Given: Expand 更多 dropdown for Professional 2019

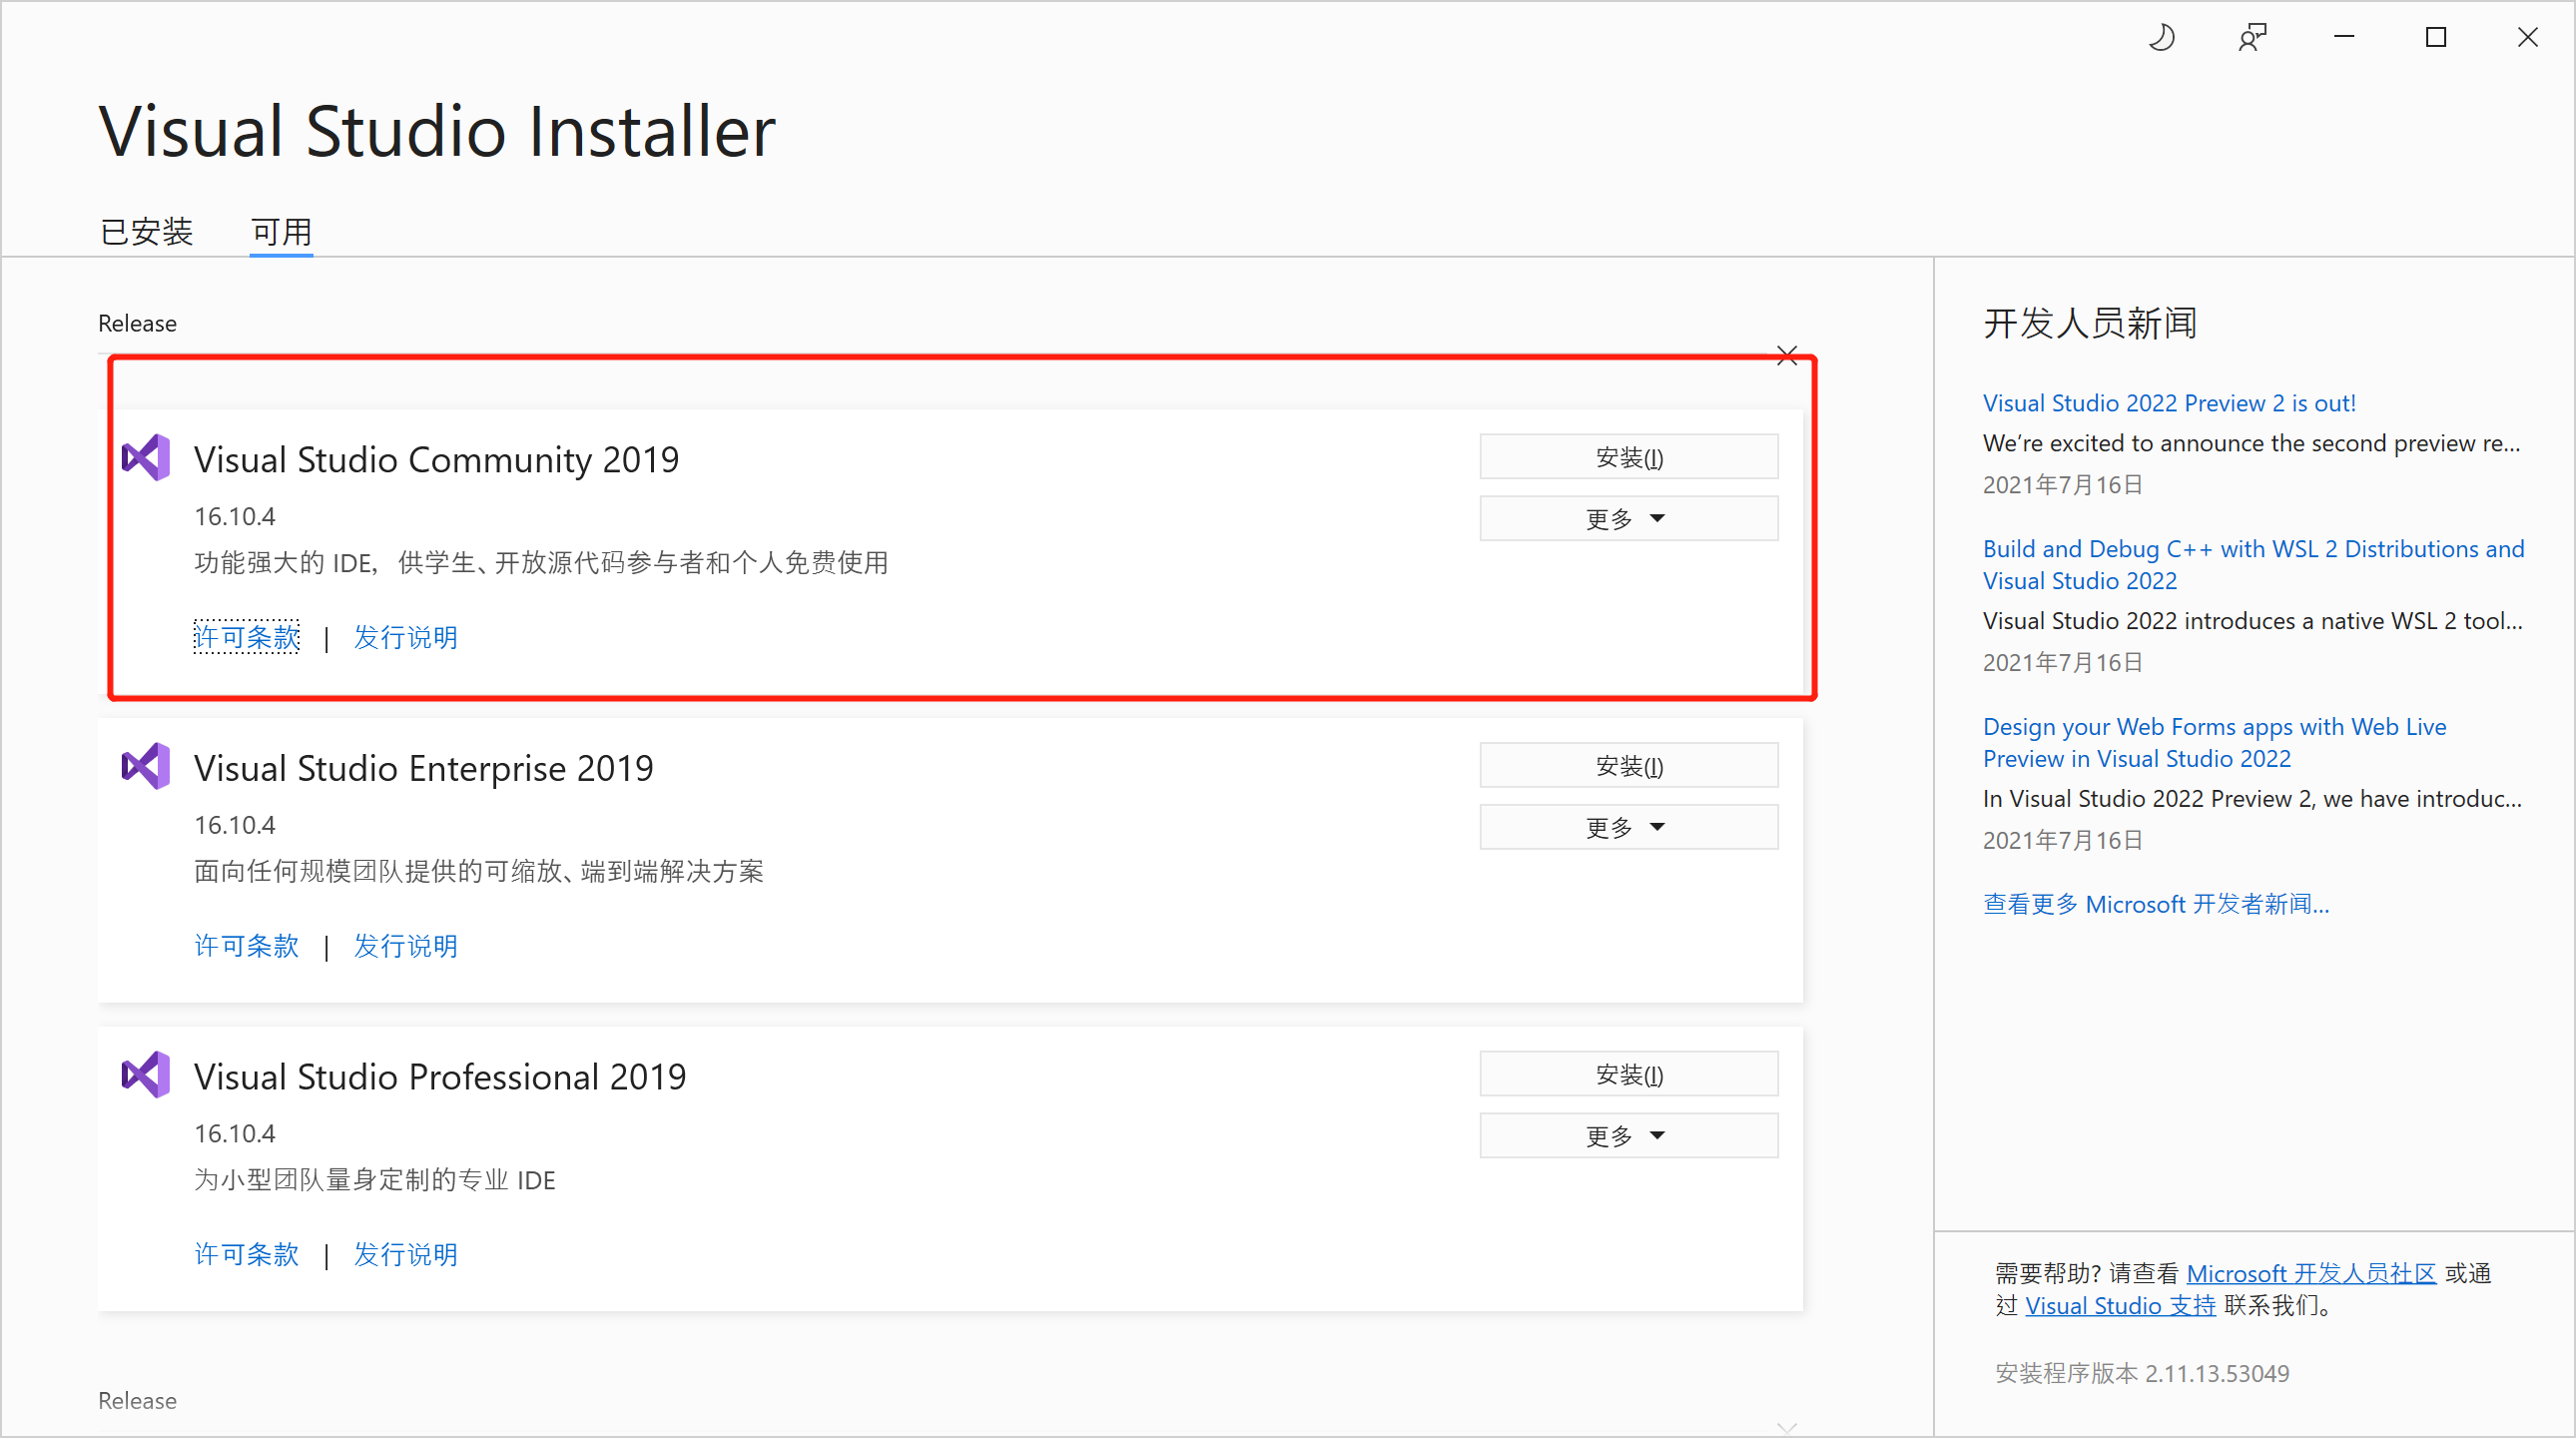Looking at the screenshot, I should tap(1628, 1135).
